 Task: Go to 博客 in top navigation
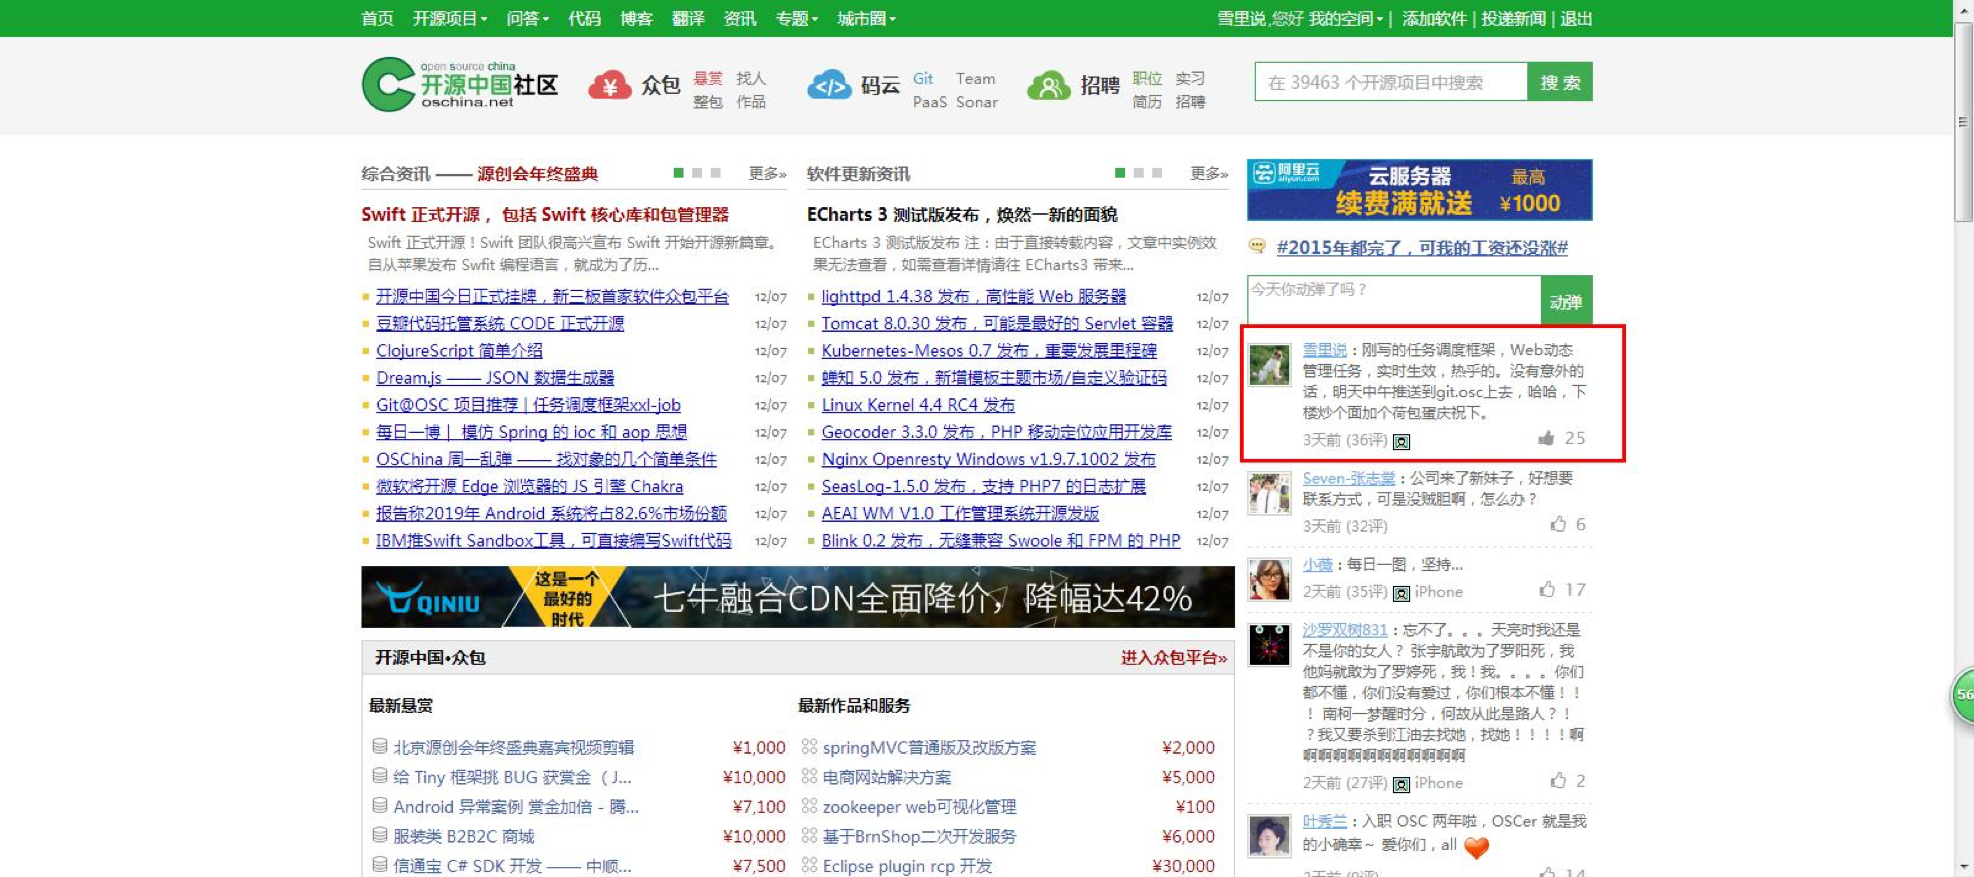pos(636,19)
